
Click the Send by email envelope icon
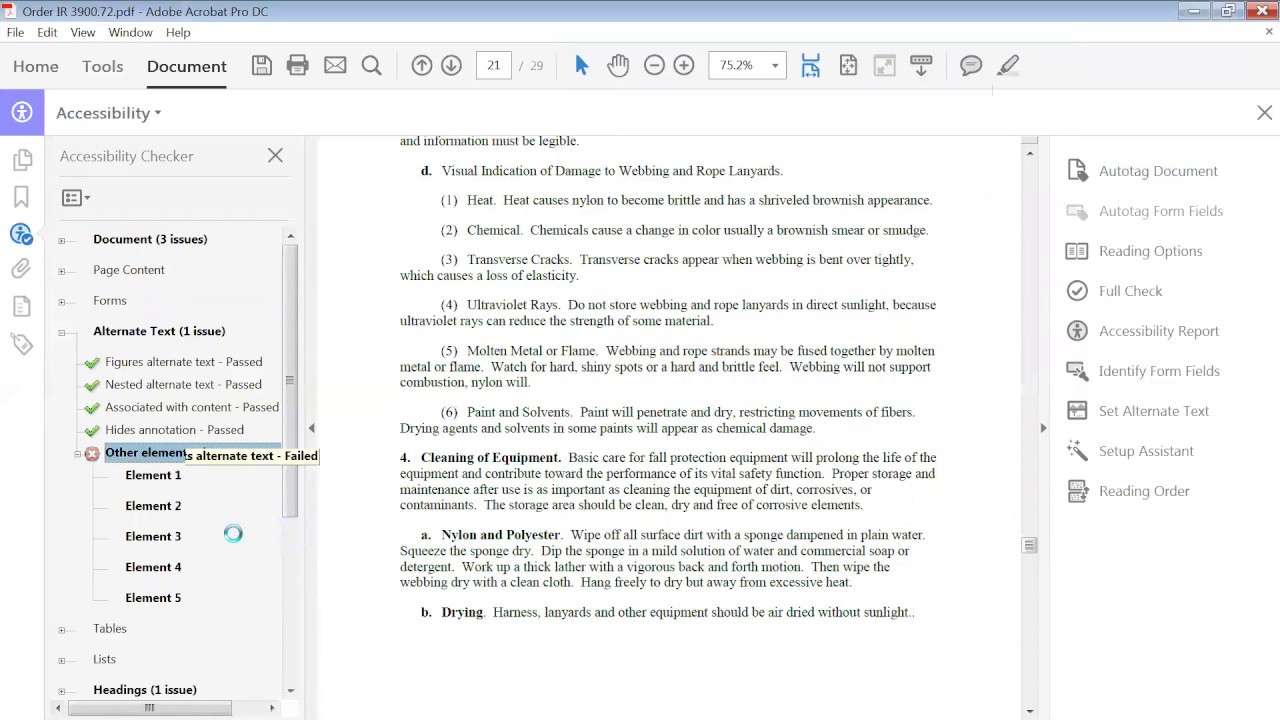[x=335, y=65]
